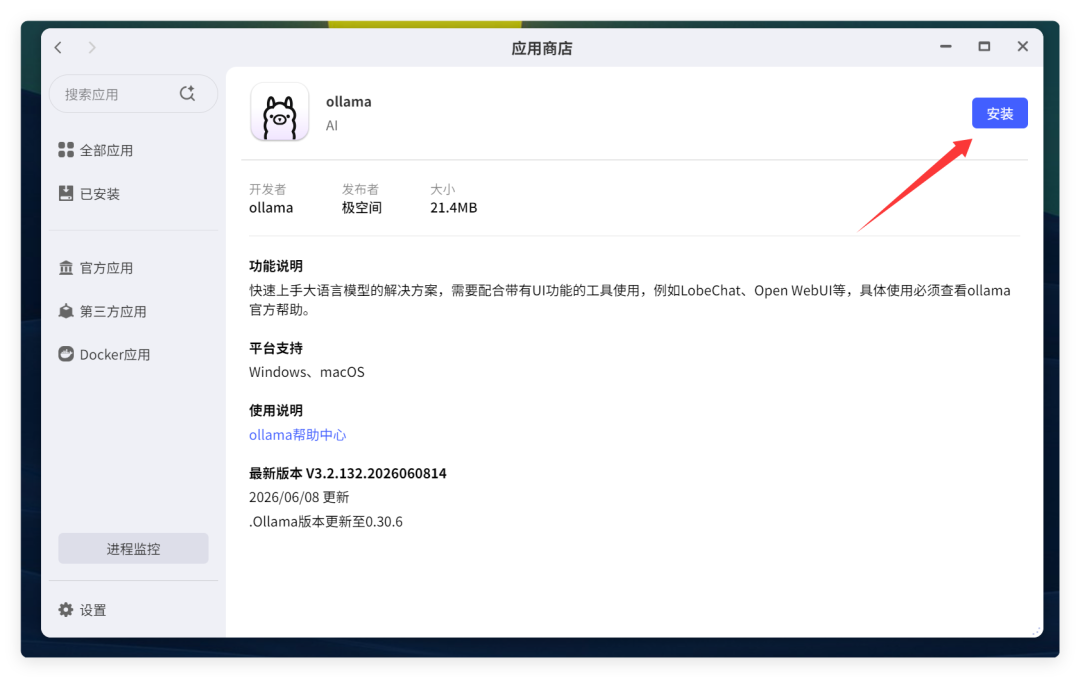Click the window resize grip corner
1080x678 pixels.
click(x=1037, y=631)
